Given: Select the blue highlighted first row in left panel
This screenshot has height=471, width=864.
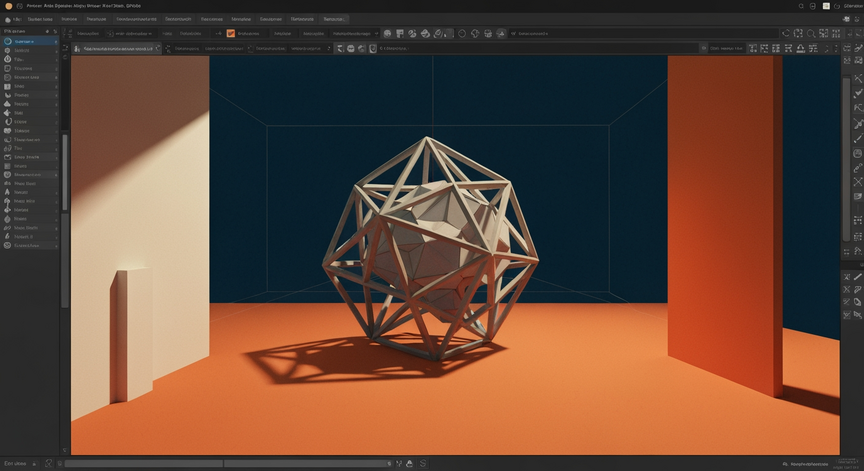Looking at the screenshot, I should [30, 41].
